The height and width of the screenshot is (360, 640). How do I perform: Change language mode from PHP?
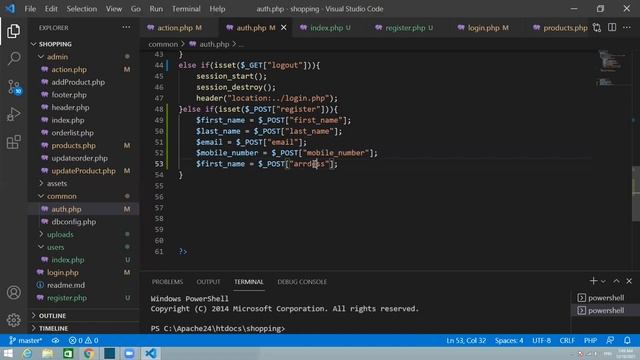590,340
